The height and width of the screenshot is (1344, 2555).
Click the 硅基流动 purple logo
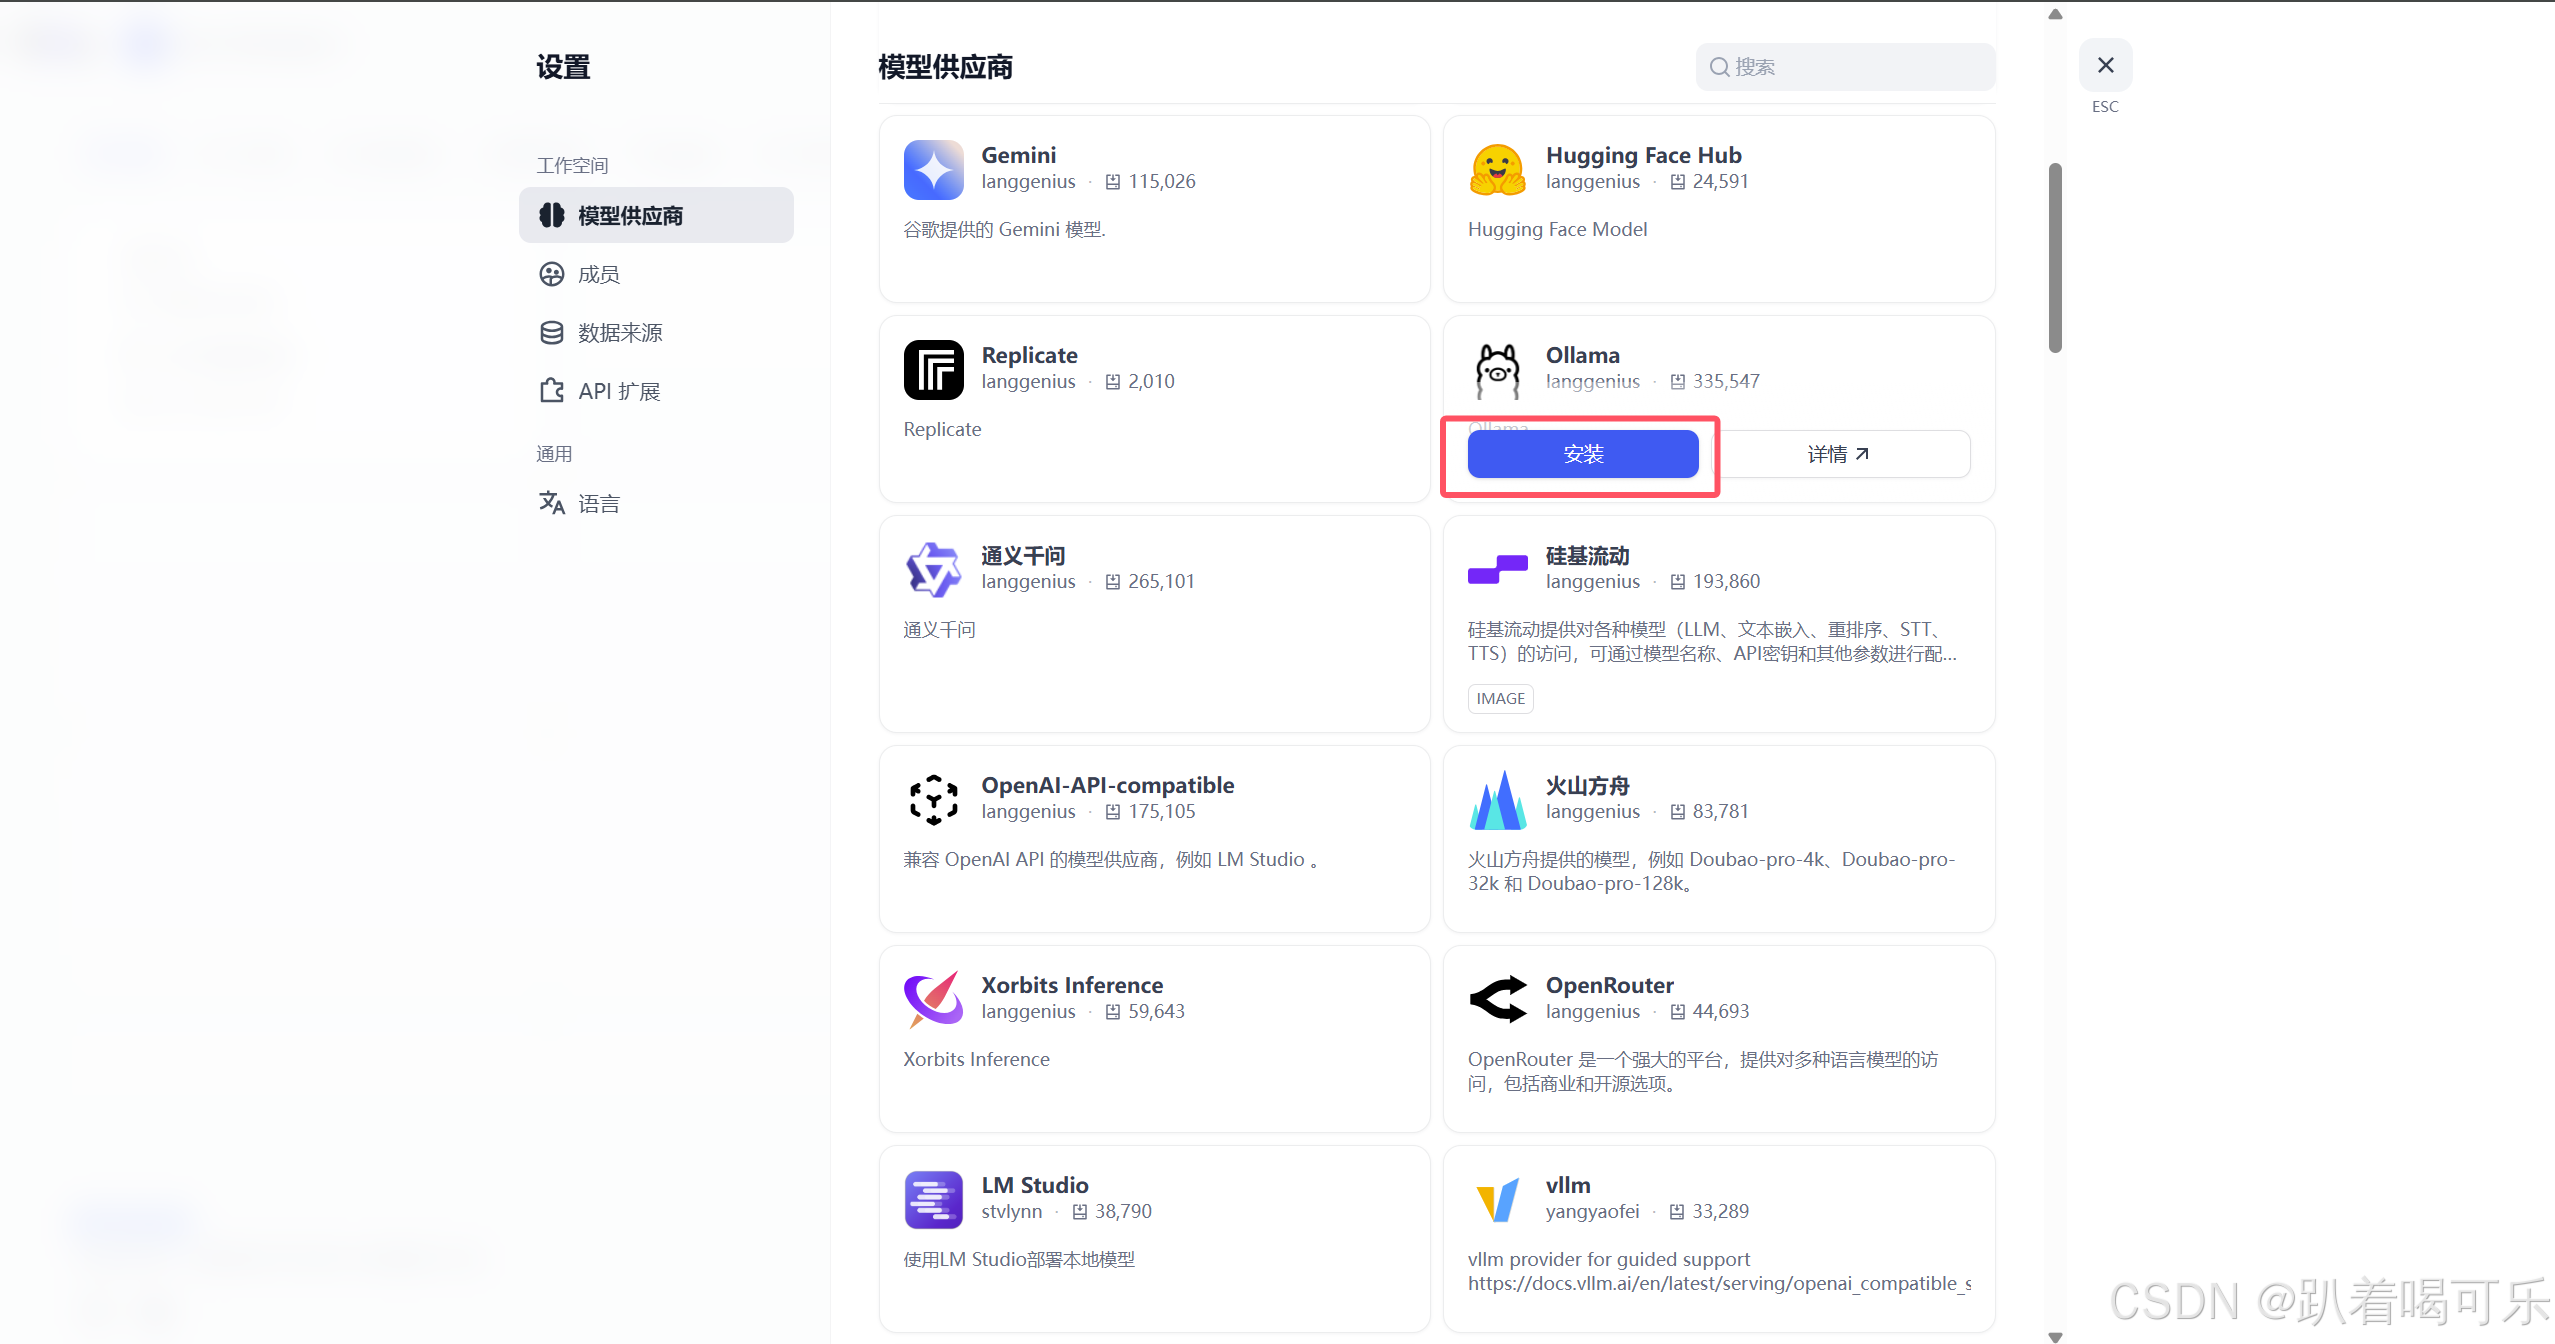pos(1497,569)
